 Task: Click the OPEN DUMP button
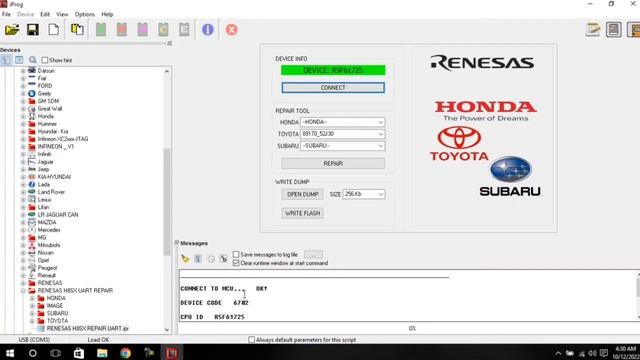(x=302, y=194)
